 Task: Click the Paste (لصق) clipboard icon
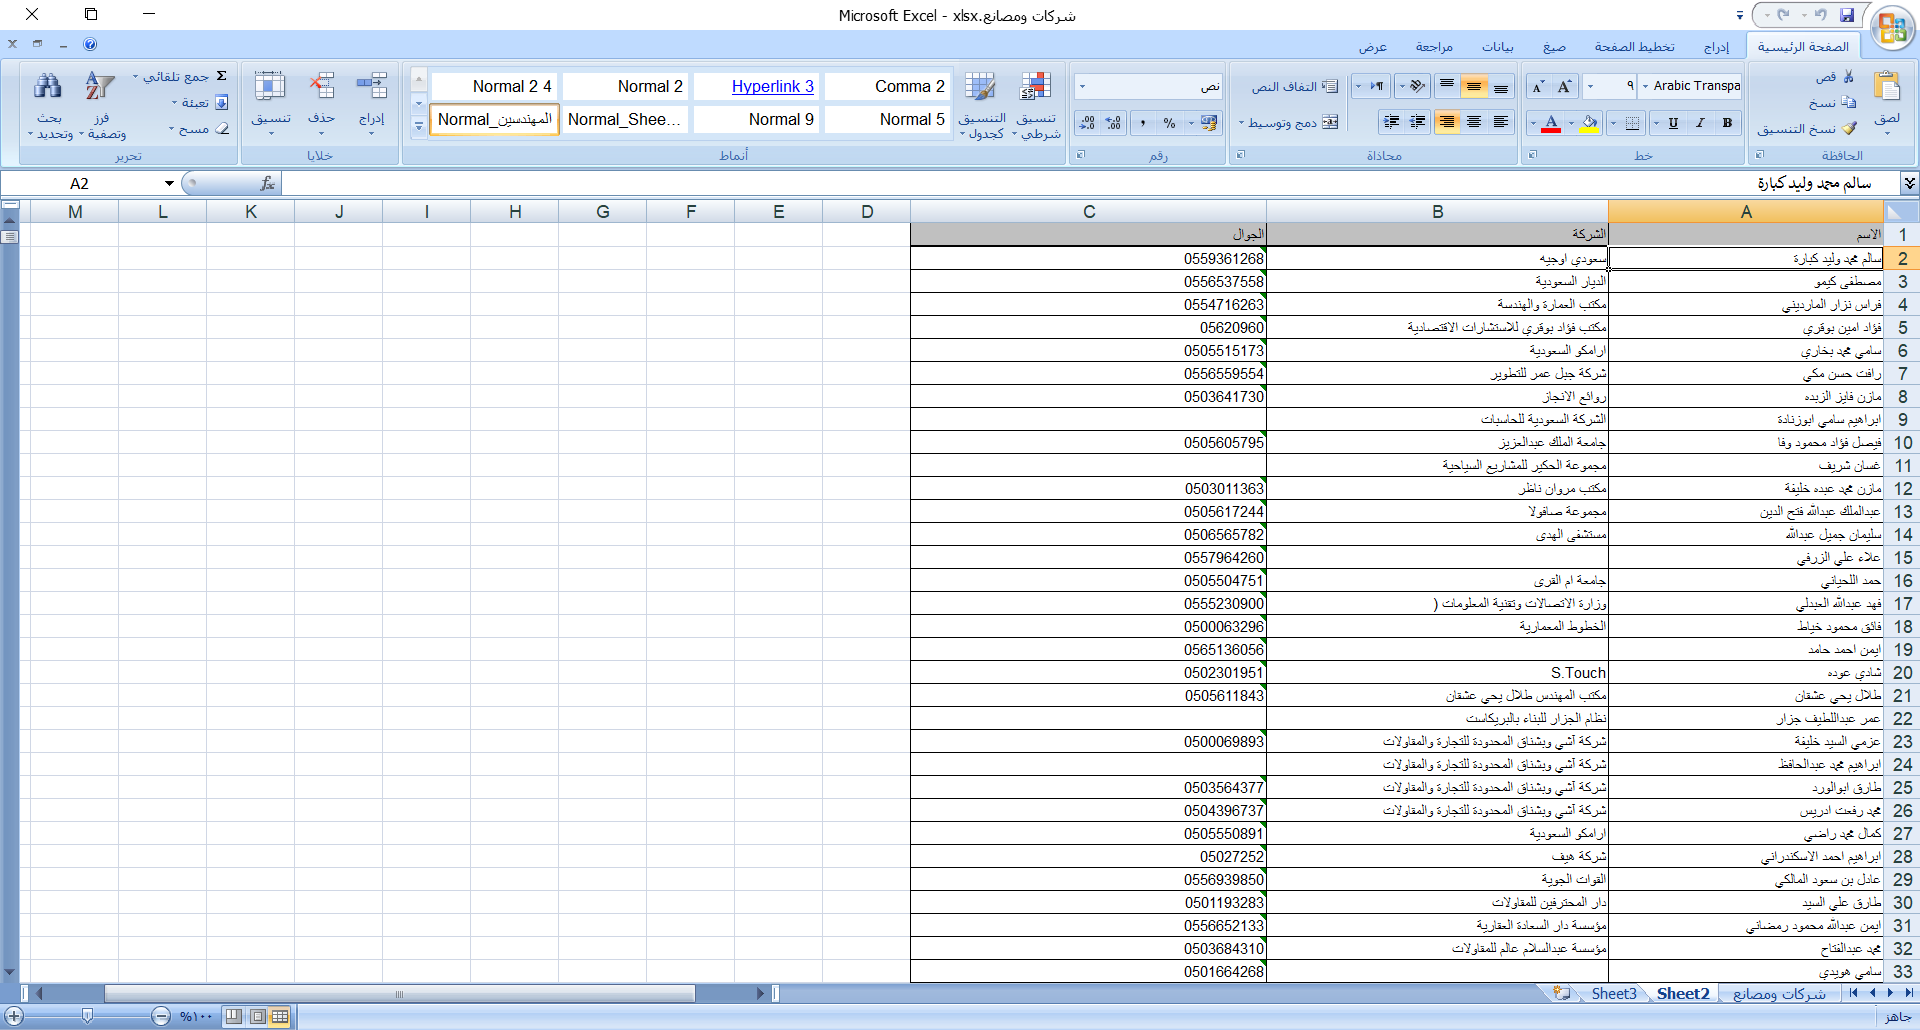tap(1887, 88)
